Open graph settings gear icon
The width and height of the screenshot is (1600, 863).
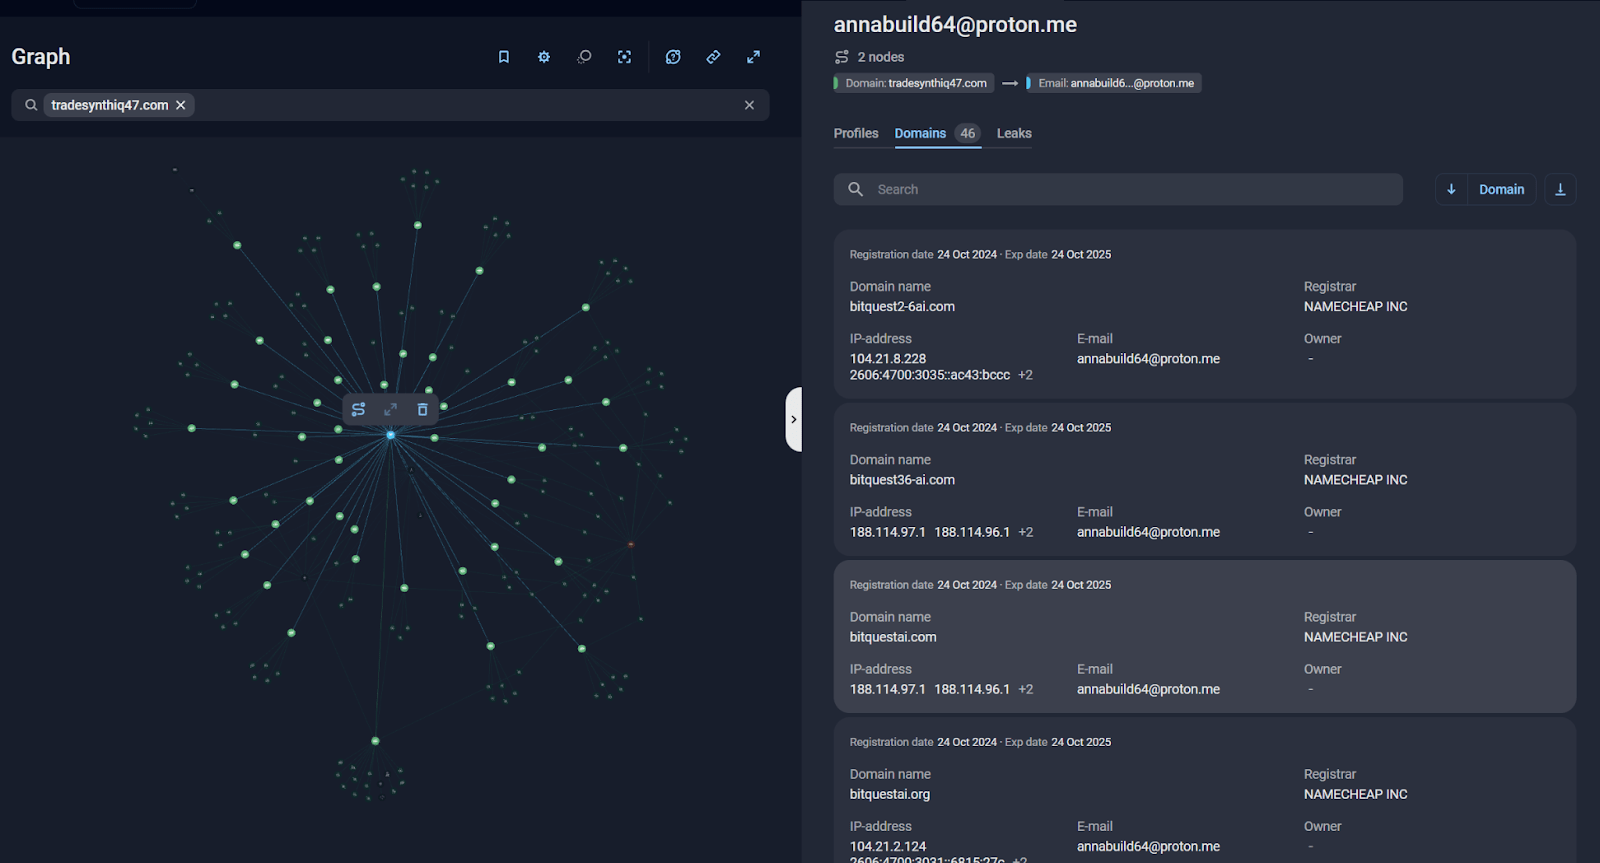544,57
